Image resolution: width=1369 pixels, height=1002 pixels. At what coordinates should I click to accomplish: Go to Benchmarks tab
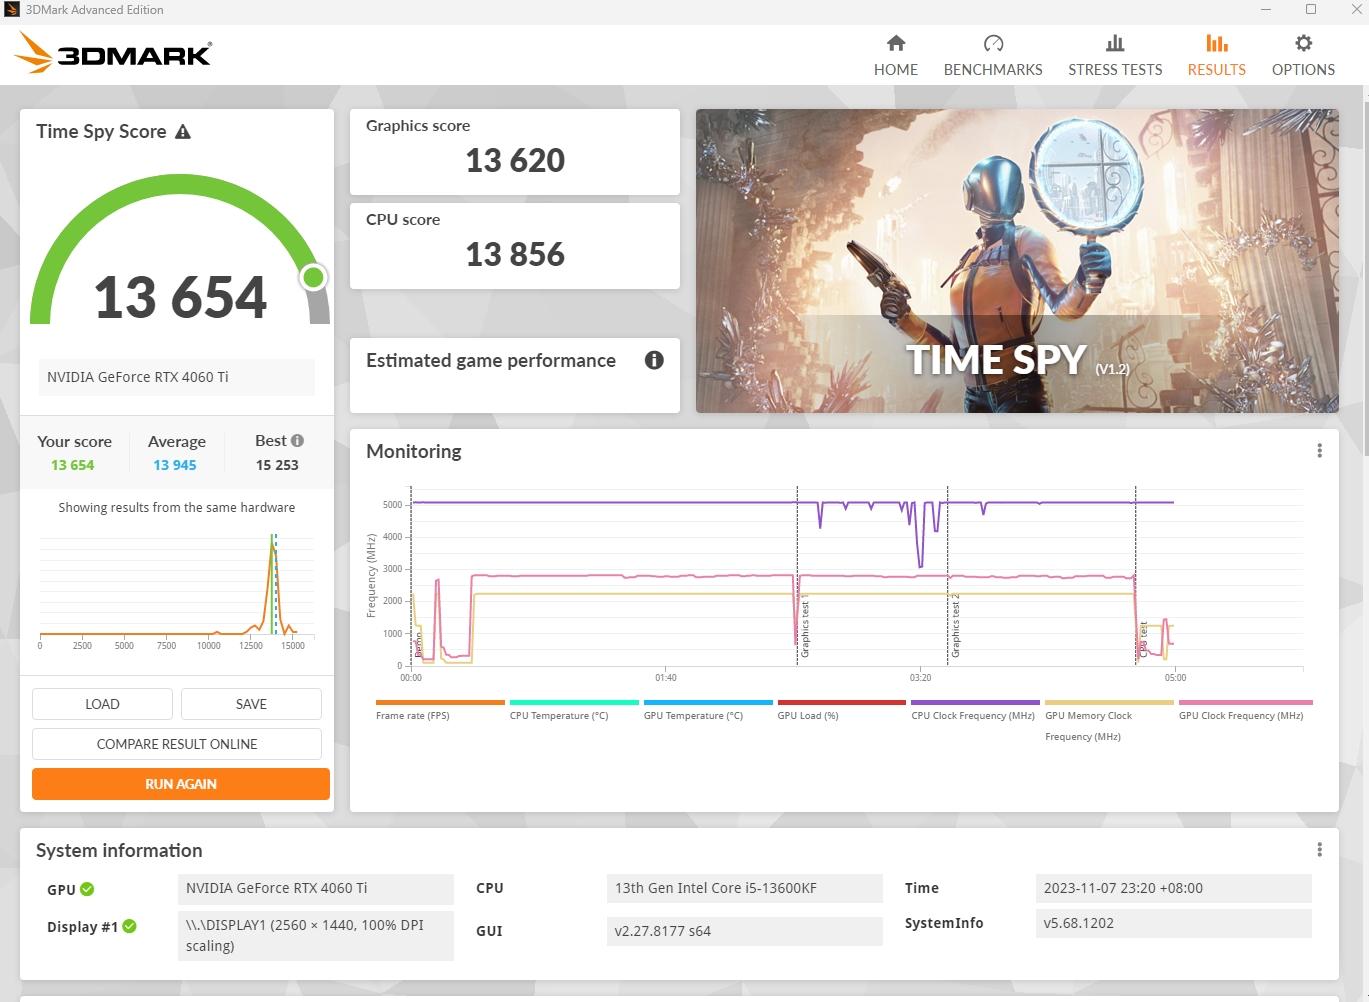click(x=993, y=56)
